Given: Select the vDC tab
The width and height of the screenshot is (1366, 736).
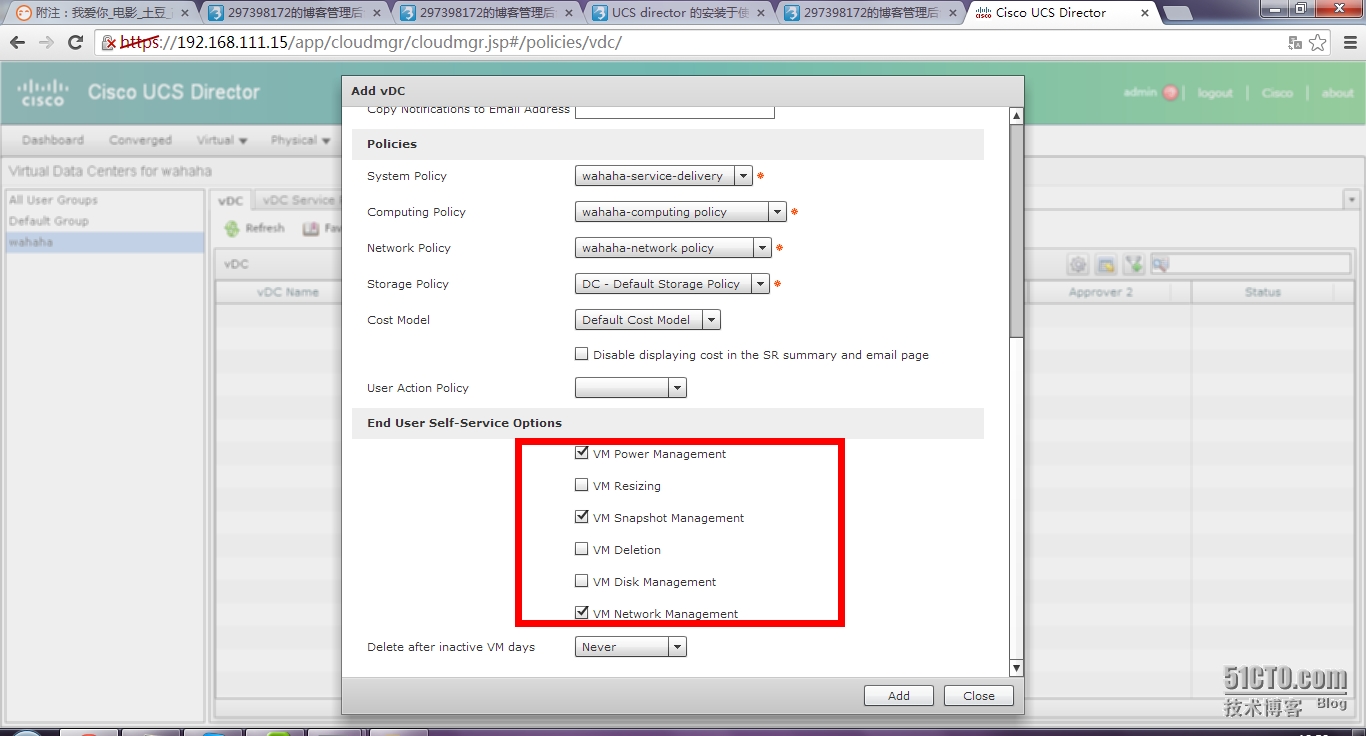Looking at the screenshot, I should [231, 200].
